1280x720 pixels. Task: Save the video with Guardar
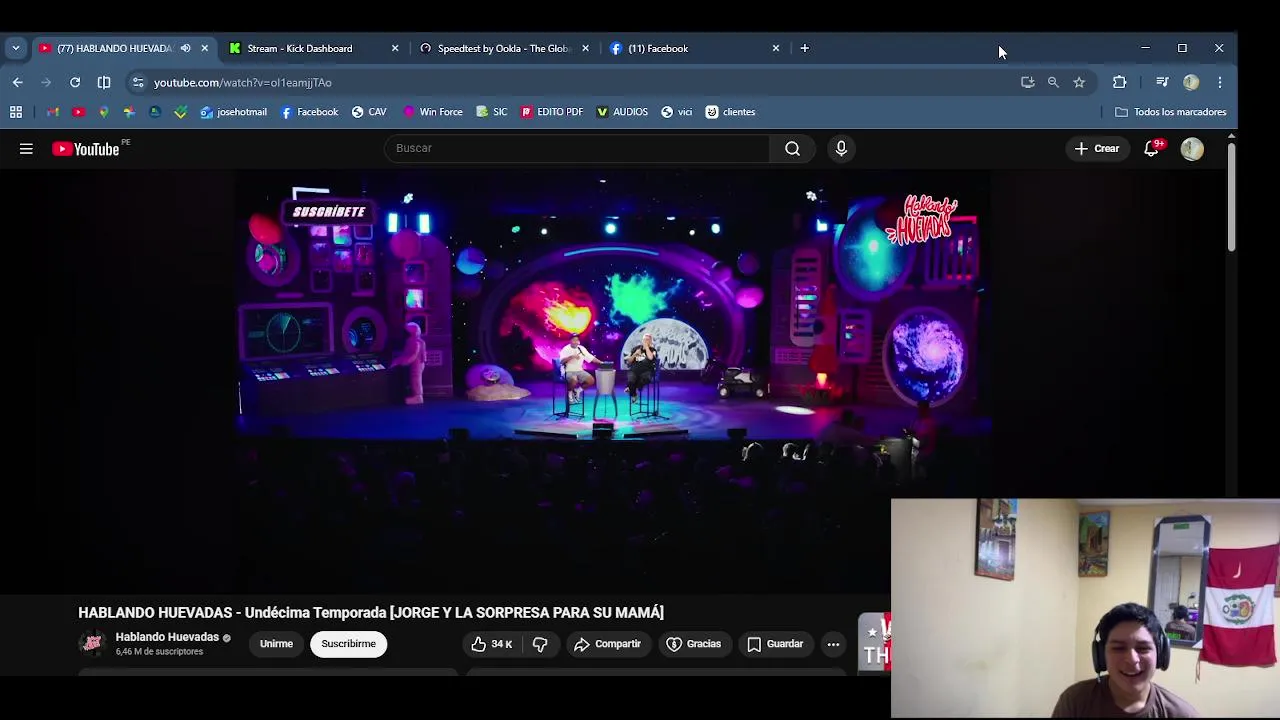(775, 644)
